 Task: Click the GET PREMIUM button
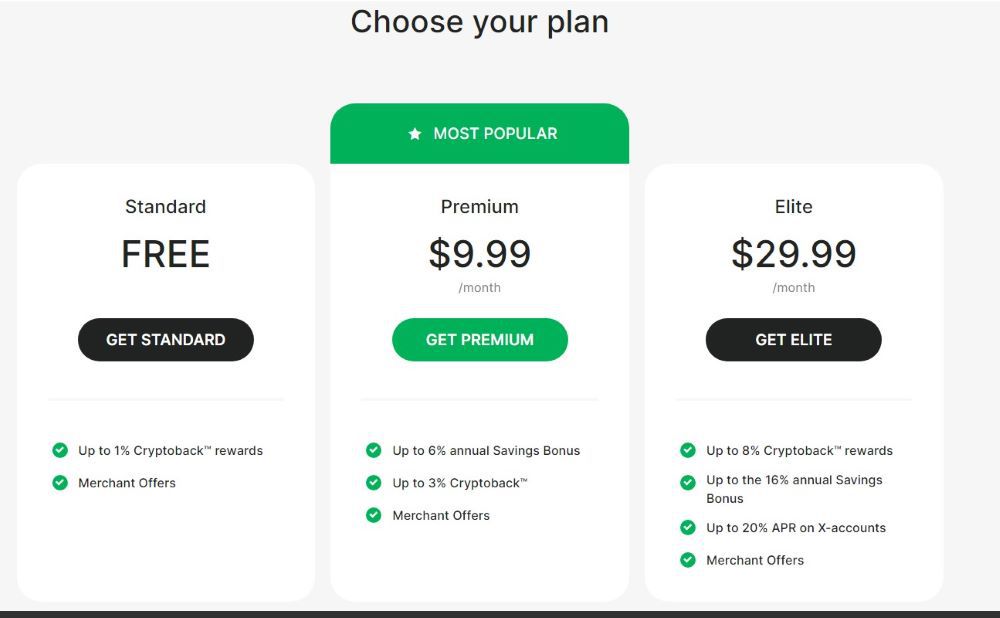pos(480,339)
